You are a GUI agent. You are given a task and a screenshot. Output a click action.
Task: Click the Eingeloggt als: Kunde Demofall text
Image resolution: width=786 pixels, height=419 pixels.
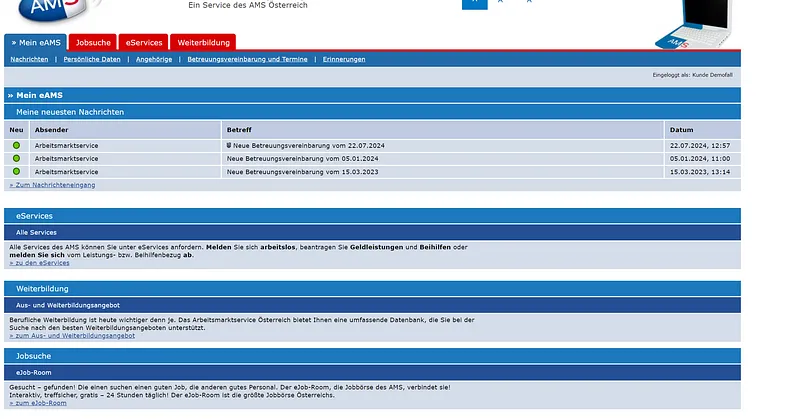(x=692, y=75)
